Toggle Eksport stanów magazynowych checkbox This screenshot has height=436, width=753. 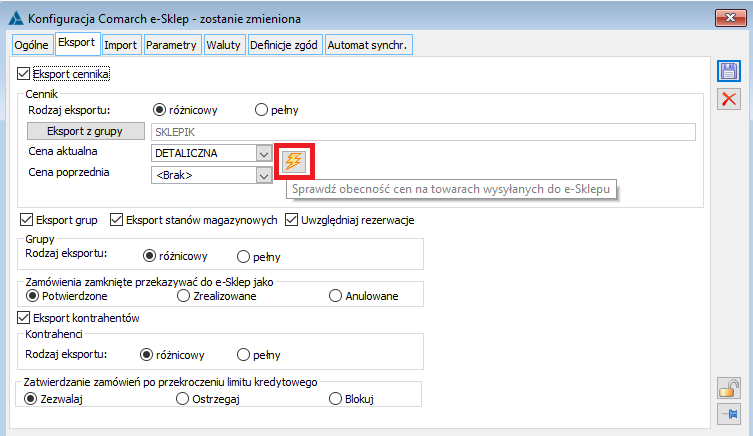click(x=116, y=220)
